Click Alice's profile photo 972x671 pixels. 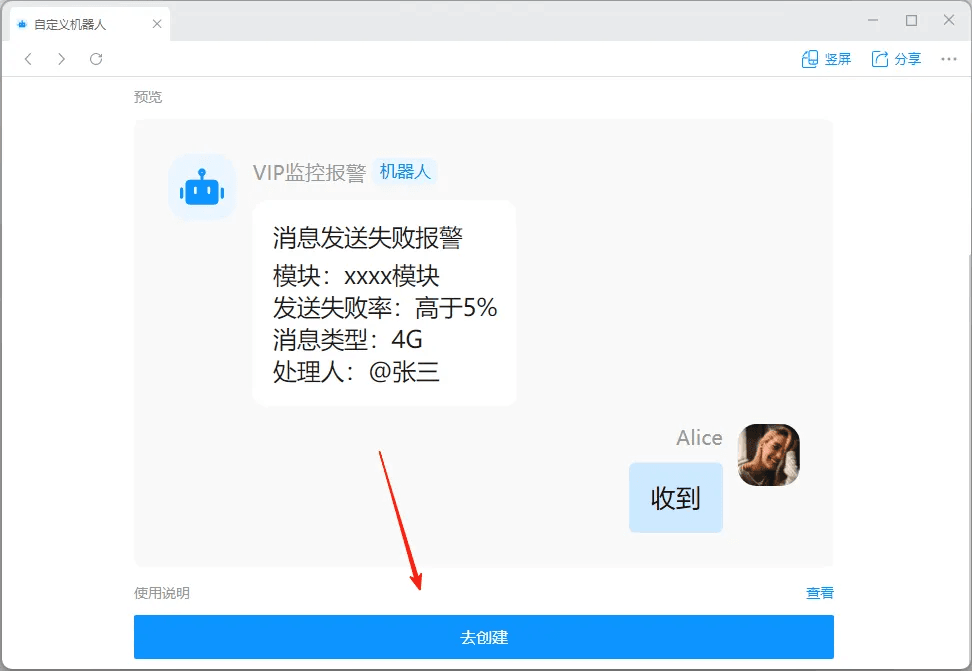pos(768,455)
